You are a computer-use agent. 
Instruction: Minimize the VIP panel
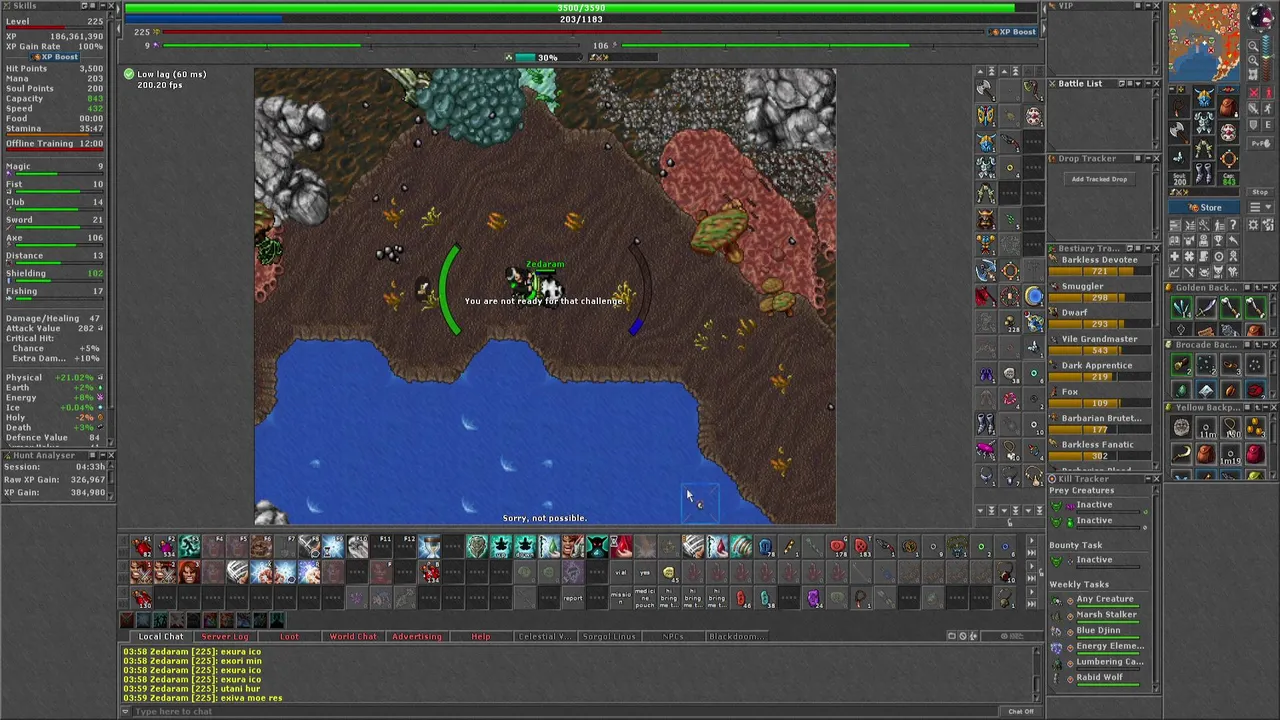[x=1148, y=6]
